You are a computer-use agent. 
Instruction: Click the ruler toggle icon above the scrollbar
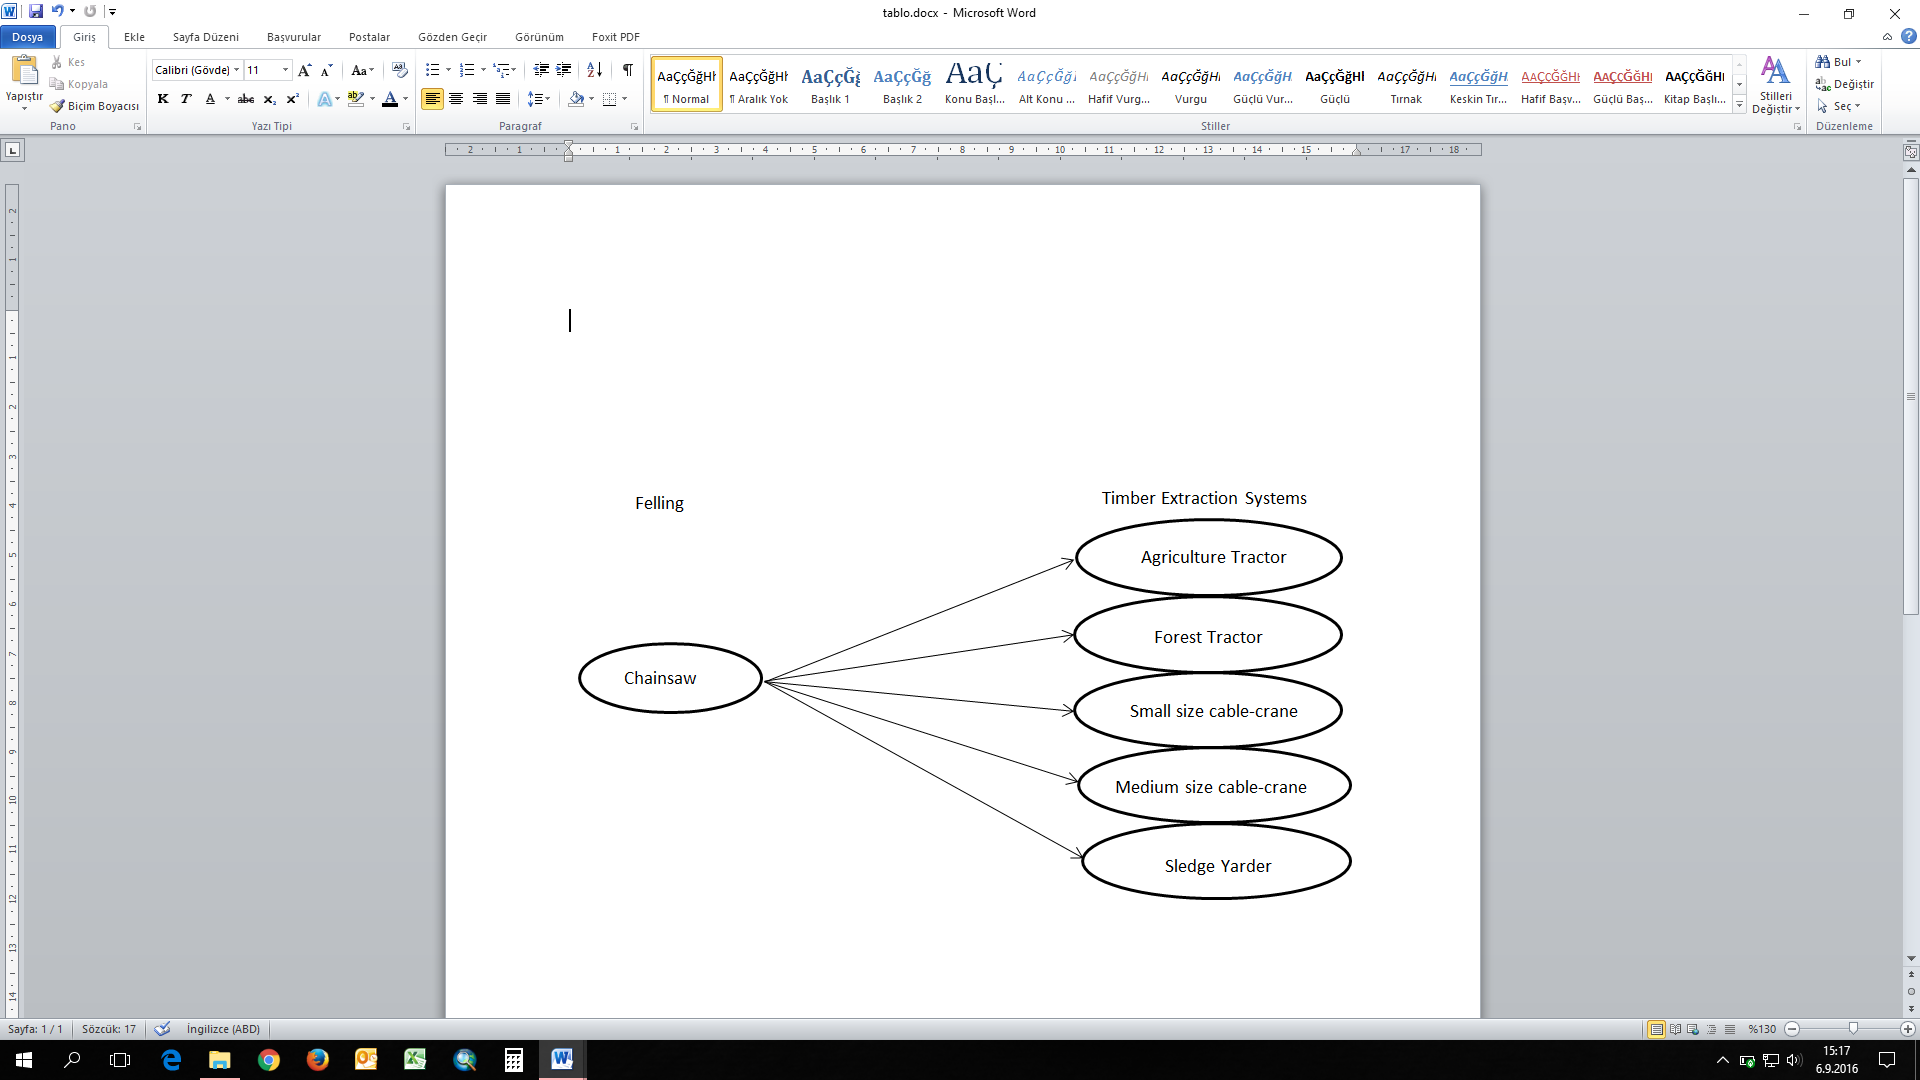[x=1911, y=152]
